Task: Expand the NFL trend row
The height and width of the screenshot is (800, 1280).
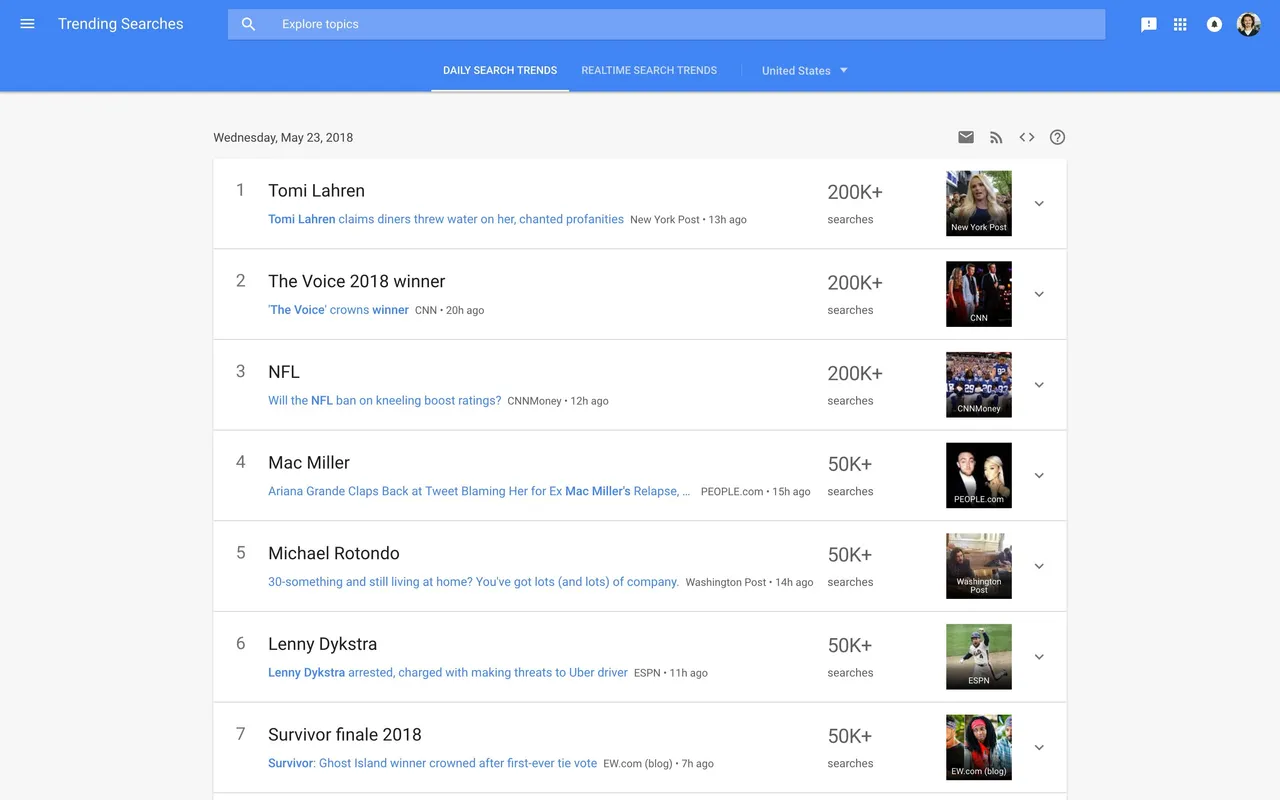Action: click(x=1039, y=385)
